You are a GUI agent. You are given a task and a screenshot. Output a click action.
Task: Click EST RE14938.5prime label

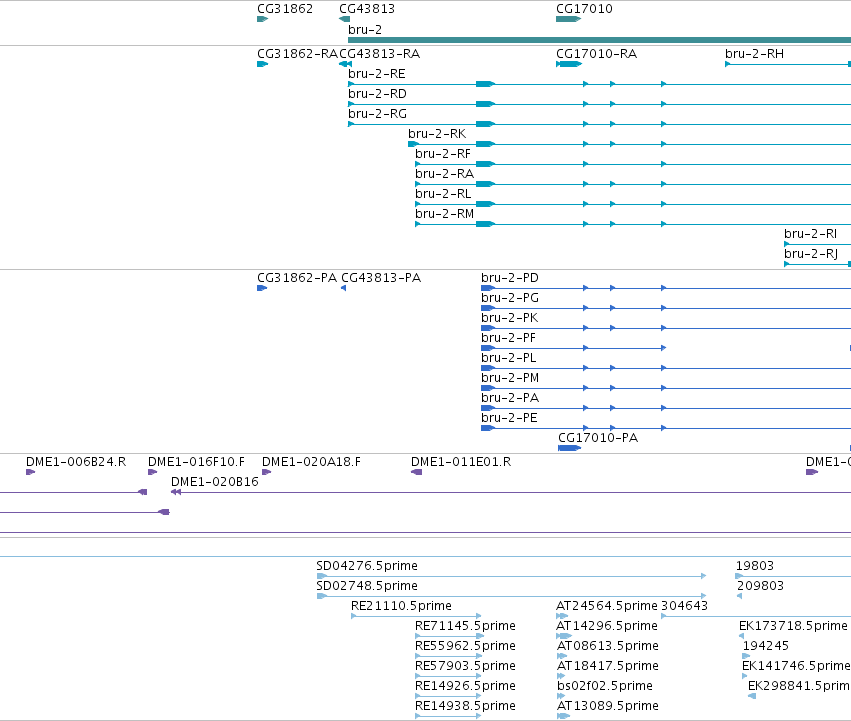(465, 706)
